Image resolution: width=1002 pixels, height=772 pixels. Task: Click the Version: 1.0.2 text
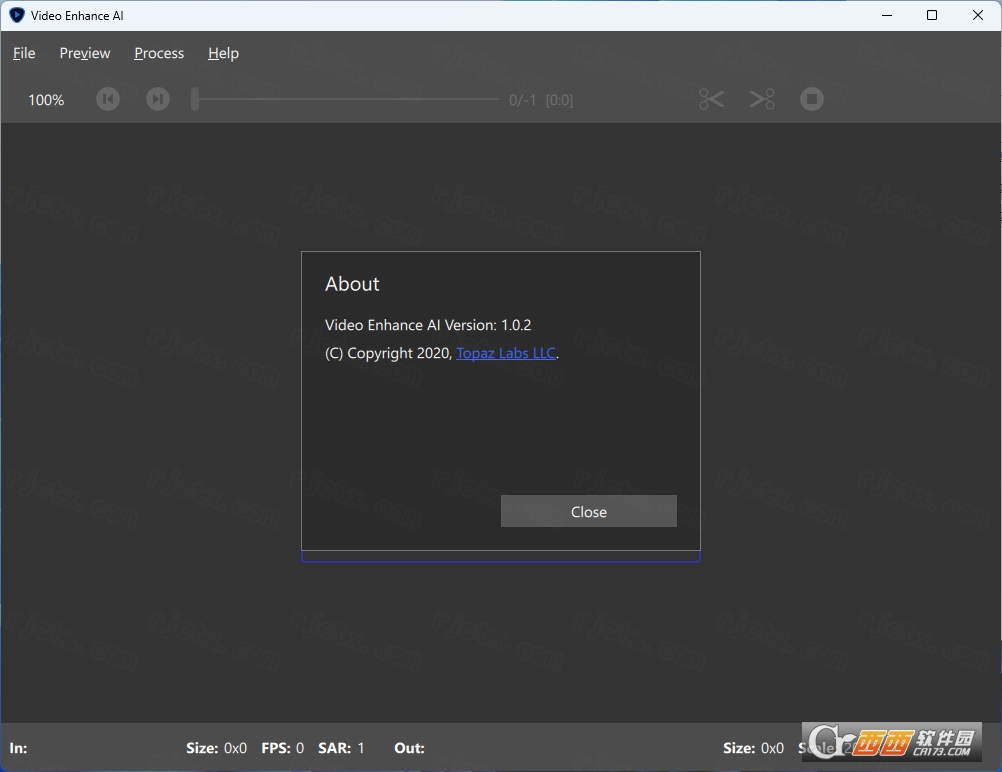click(488, 325)
